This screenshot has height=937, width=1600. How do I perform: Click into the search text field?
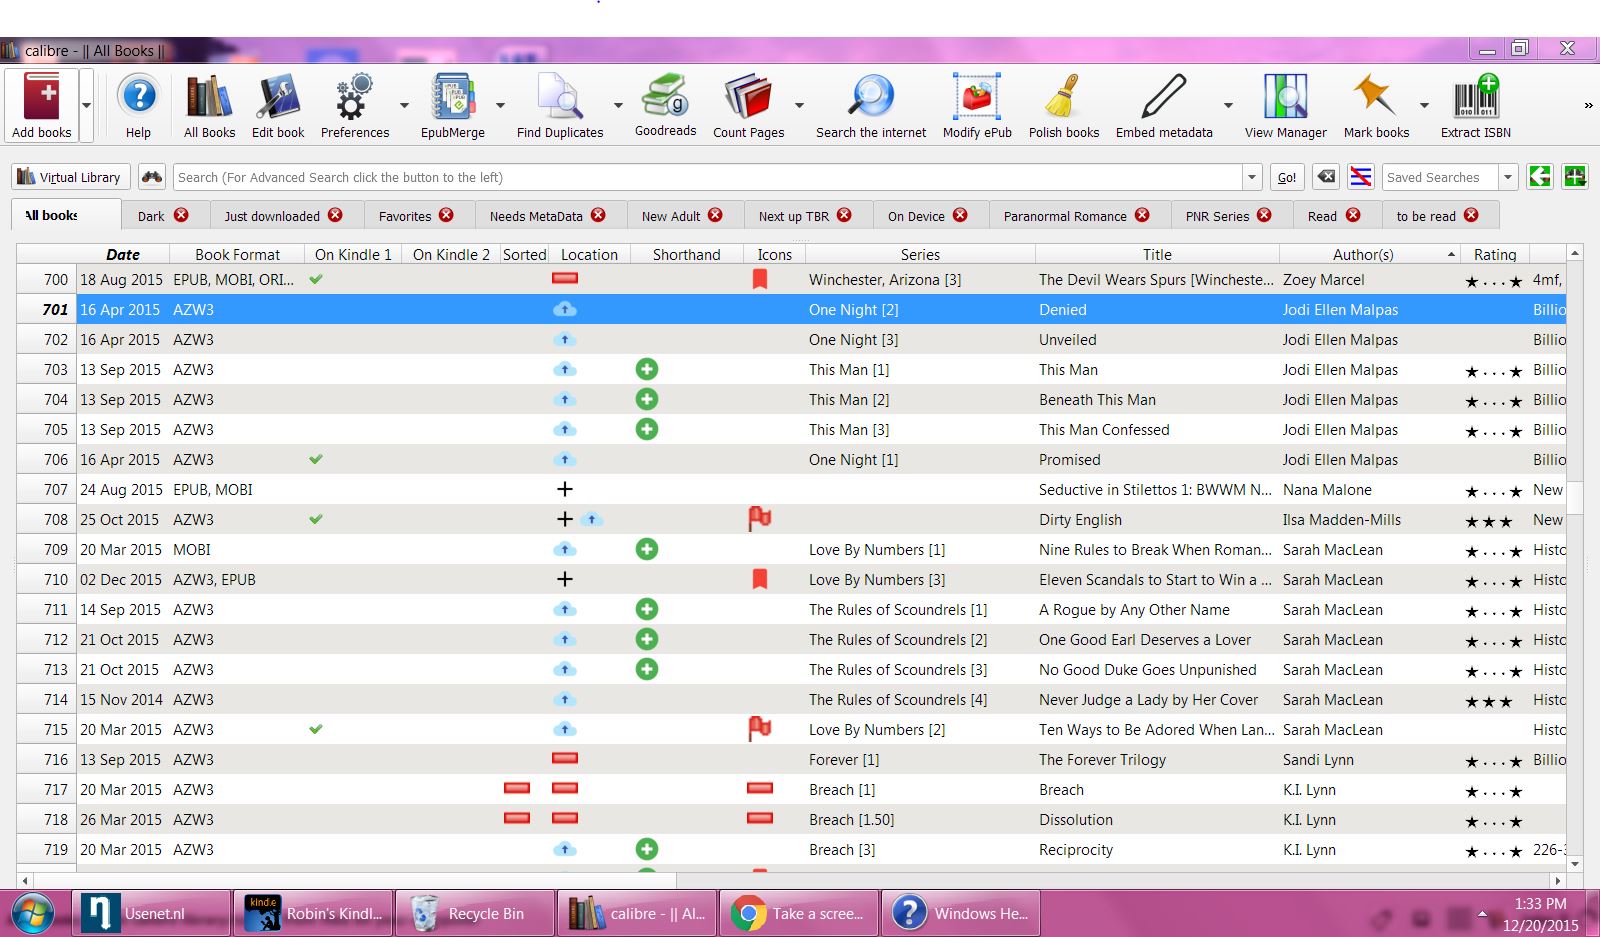tap(708, 177)
